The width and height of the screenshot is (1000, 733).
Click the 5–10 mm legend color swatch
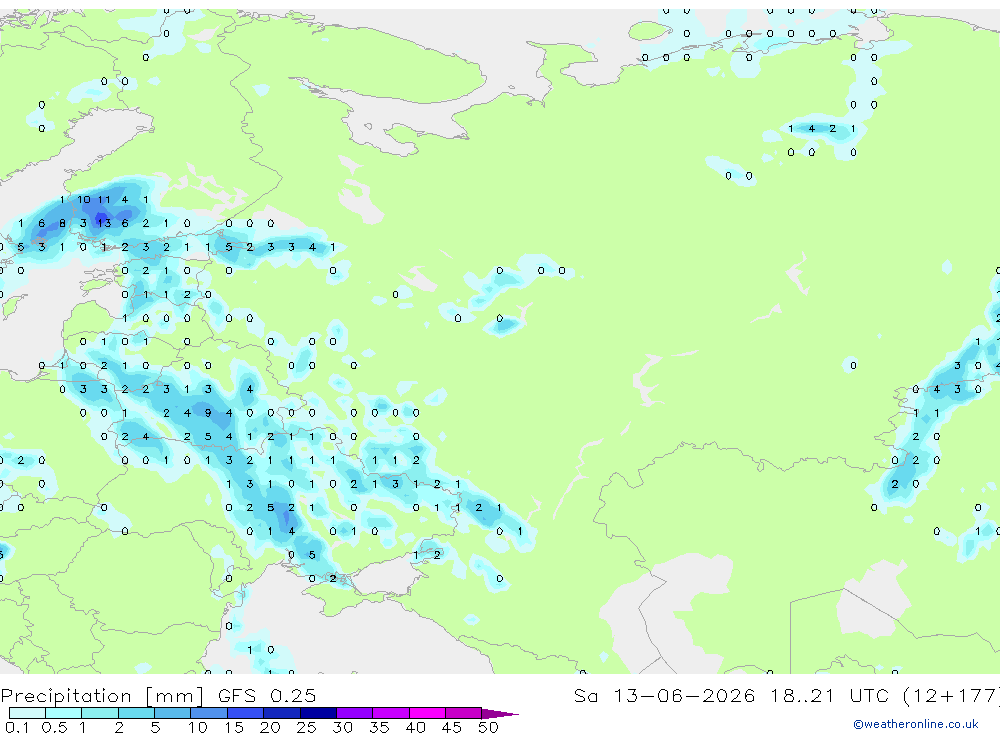(172, 713)
